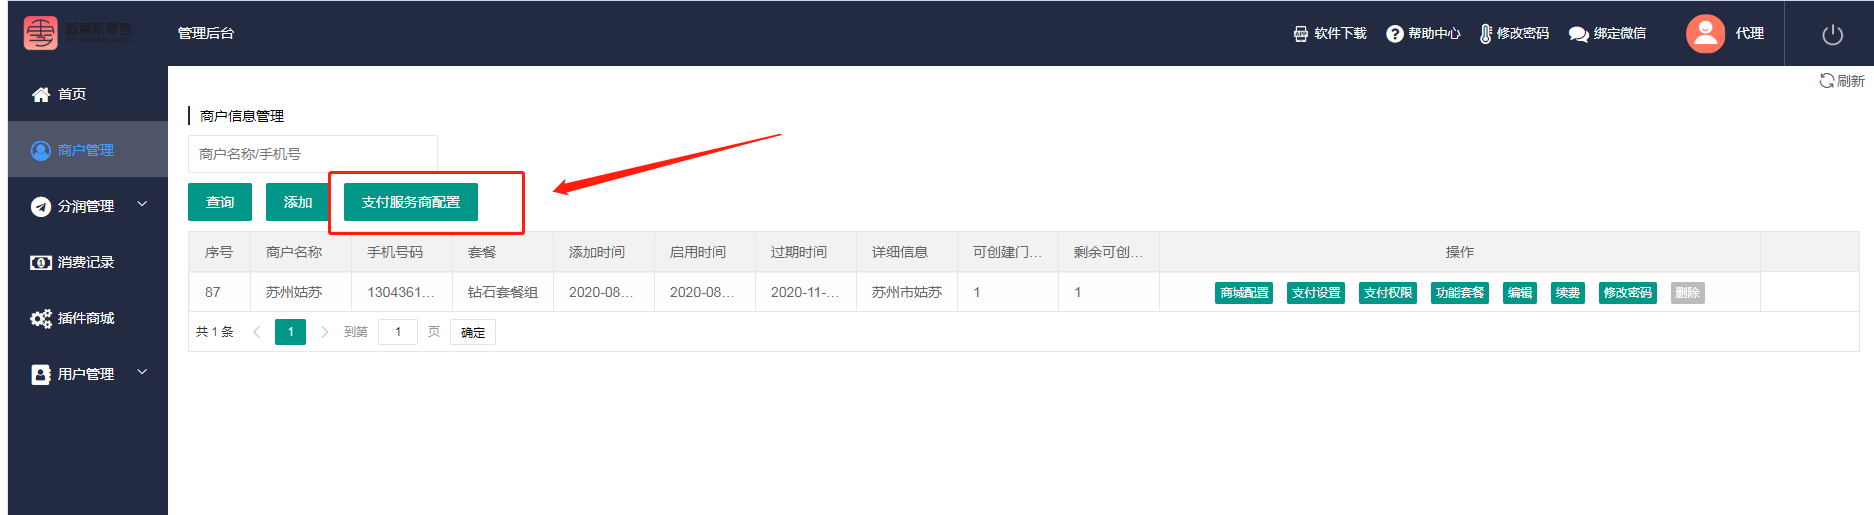The width and height of the screenshot is (1874, 515).
Task: Click the 确定 pagination button
Action: pos(473,332)
